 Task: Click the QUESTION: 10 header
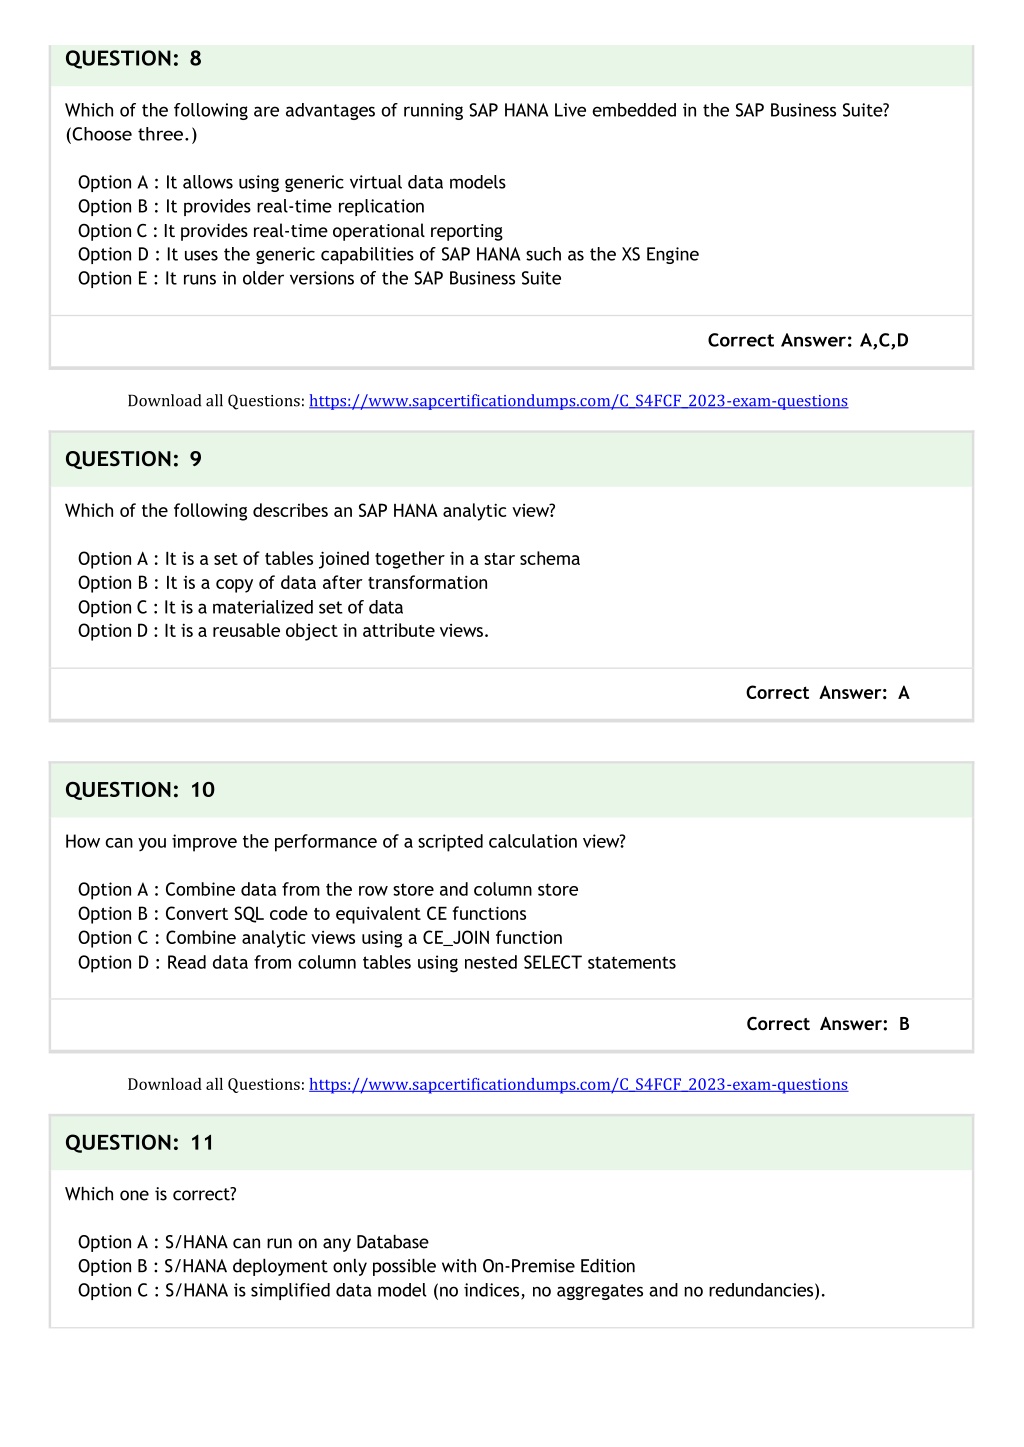point(140,790)
